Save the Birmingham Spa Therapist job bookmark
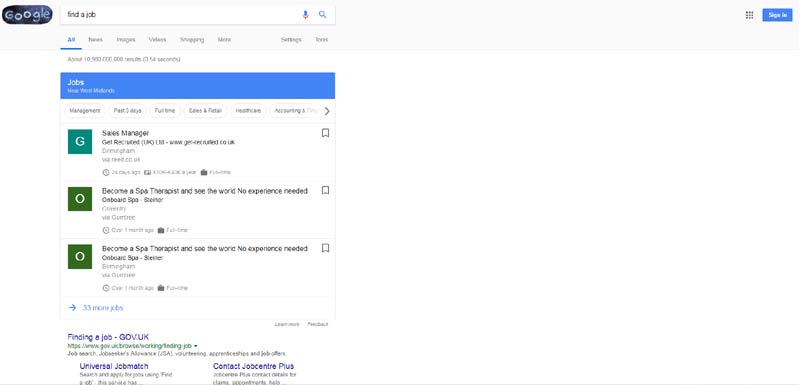800x385 pixels. (326, 248)
